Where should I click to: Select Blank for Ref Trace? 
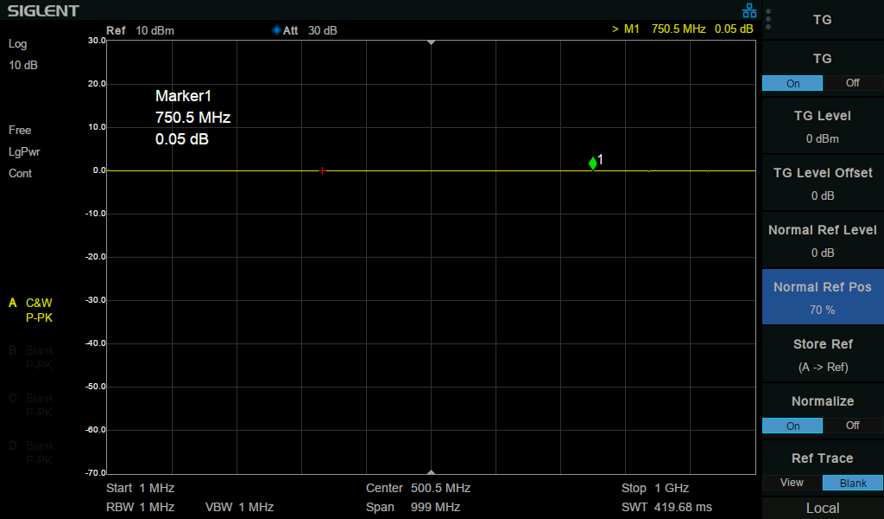pos(853,483)
